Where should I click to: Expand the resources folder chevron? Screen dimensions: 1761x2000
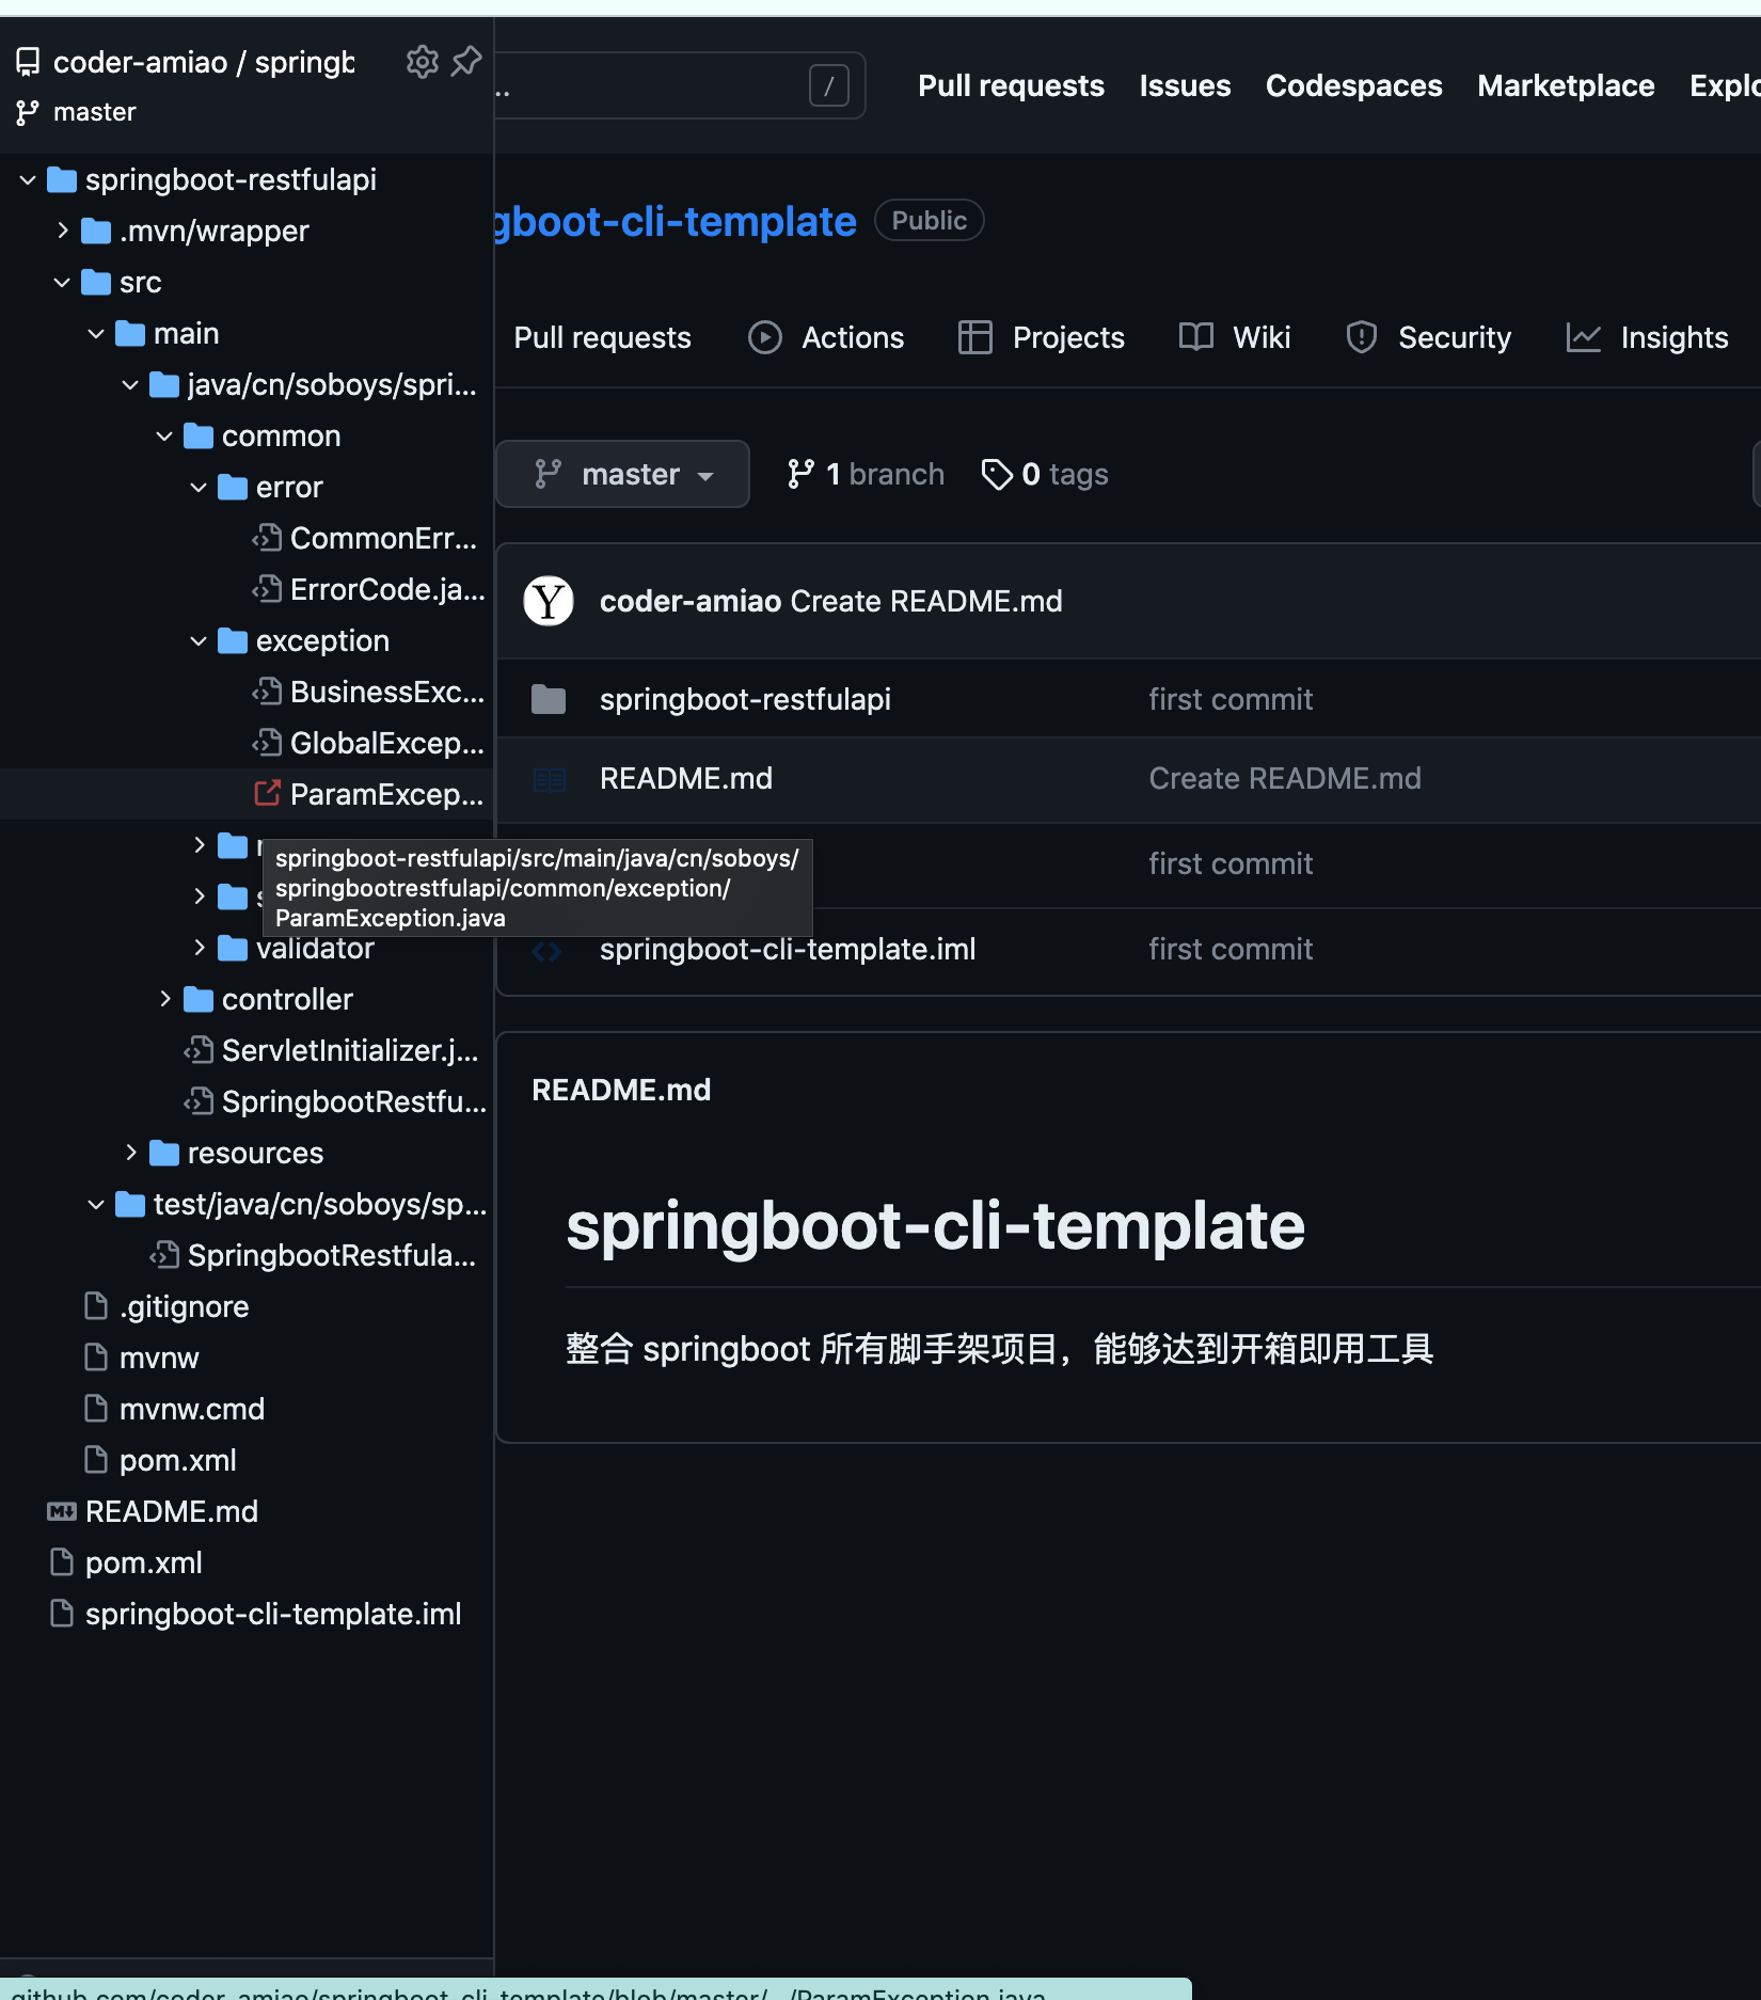coord(131,1153)
